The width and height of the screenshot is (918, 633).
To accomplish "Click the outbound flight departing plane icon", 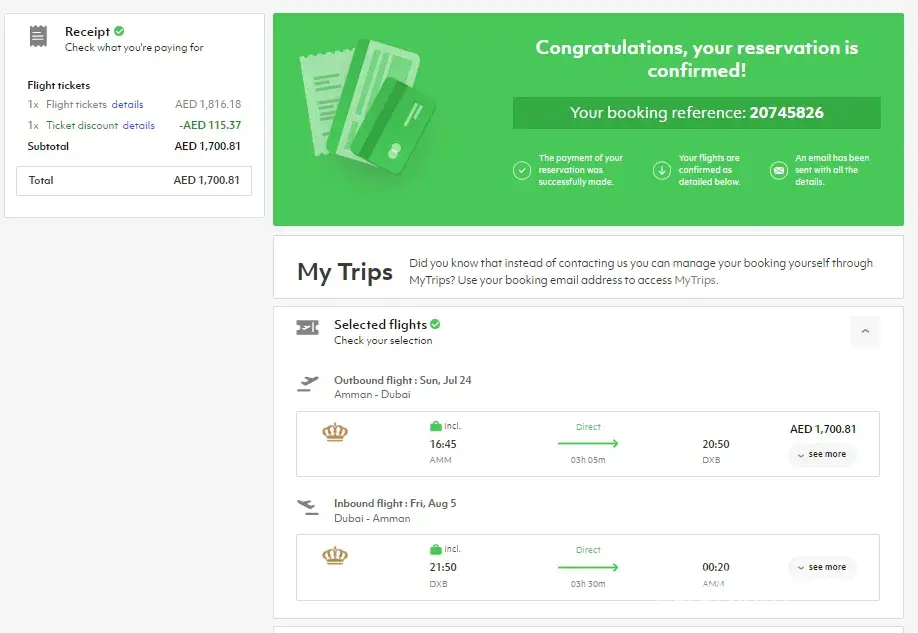I will [x=308, y=383].
